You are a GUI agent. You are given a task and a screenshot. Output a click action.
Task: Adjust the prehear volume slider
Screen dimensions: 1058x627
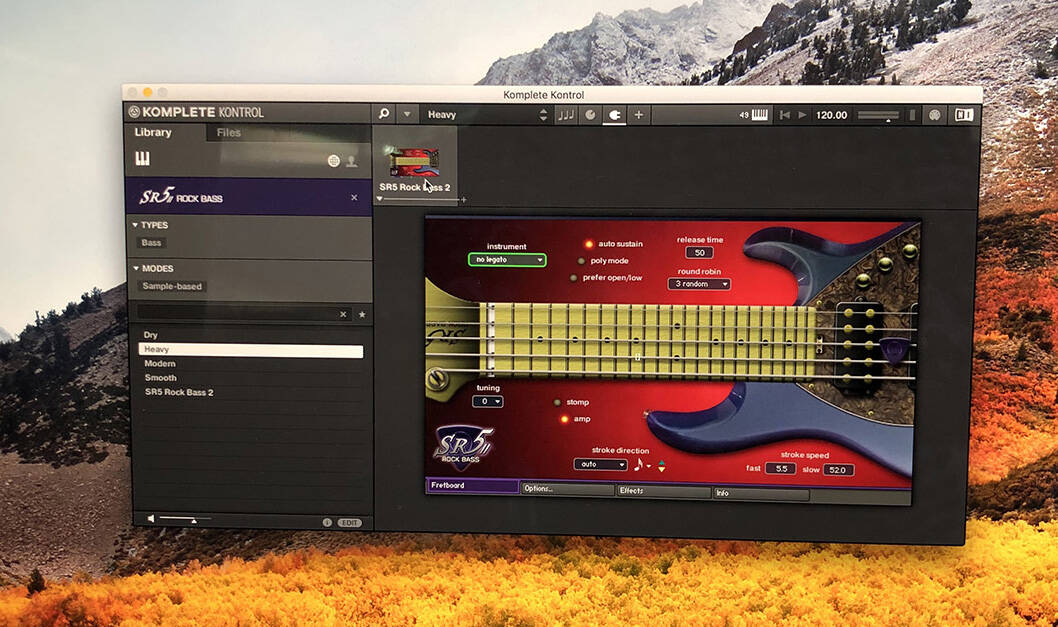184,519
